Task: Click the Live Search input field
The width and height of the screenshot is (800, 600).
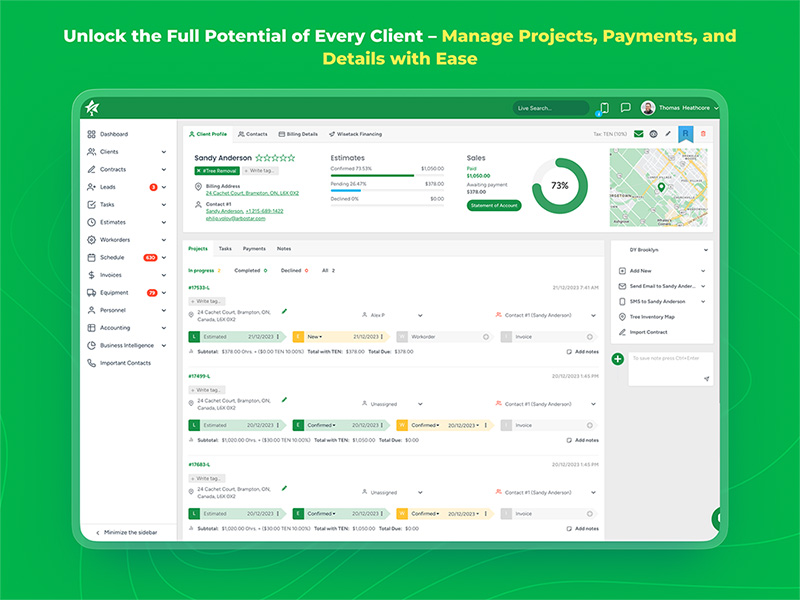Action: 551,108
